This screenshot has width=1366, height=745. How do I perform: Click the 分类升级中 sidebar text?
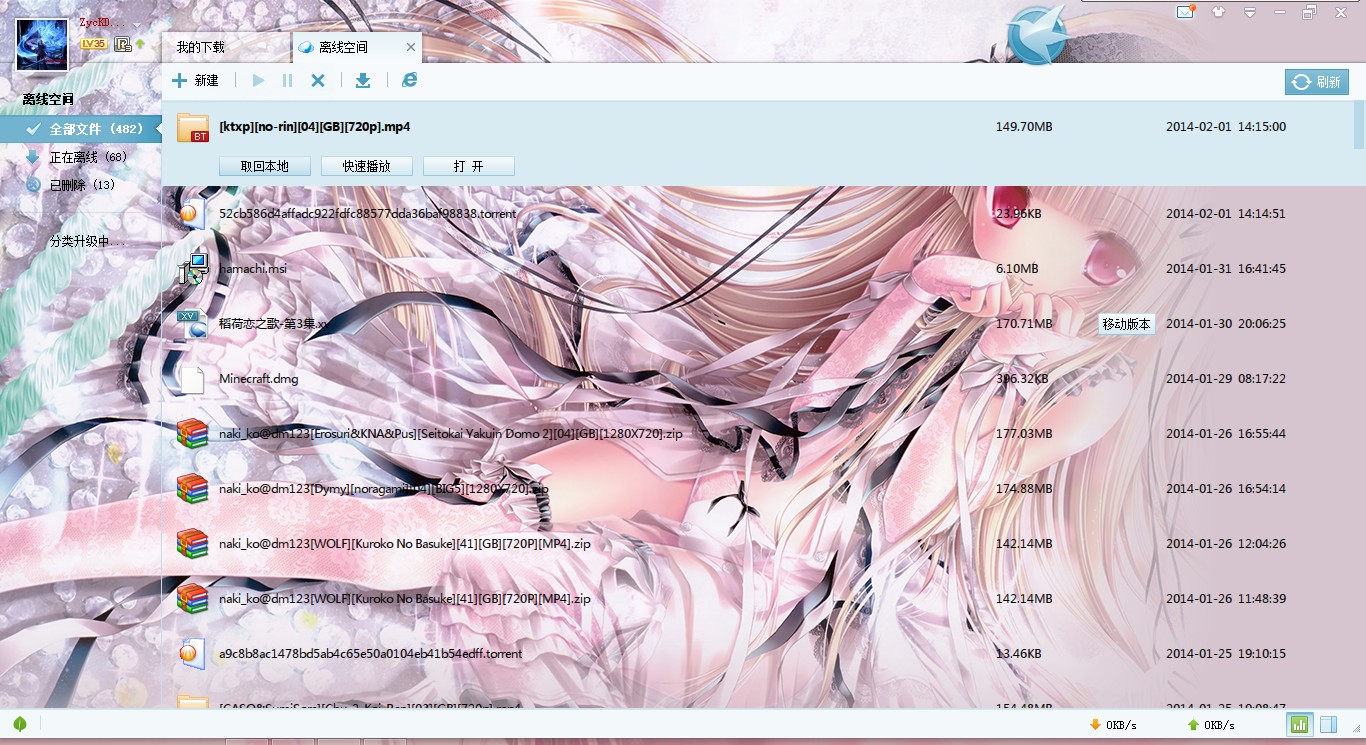(x=88, y=241)
